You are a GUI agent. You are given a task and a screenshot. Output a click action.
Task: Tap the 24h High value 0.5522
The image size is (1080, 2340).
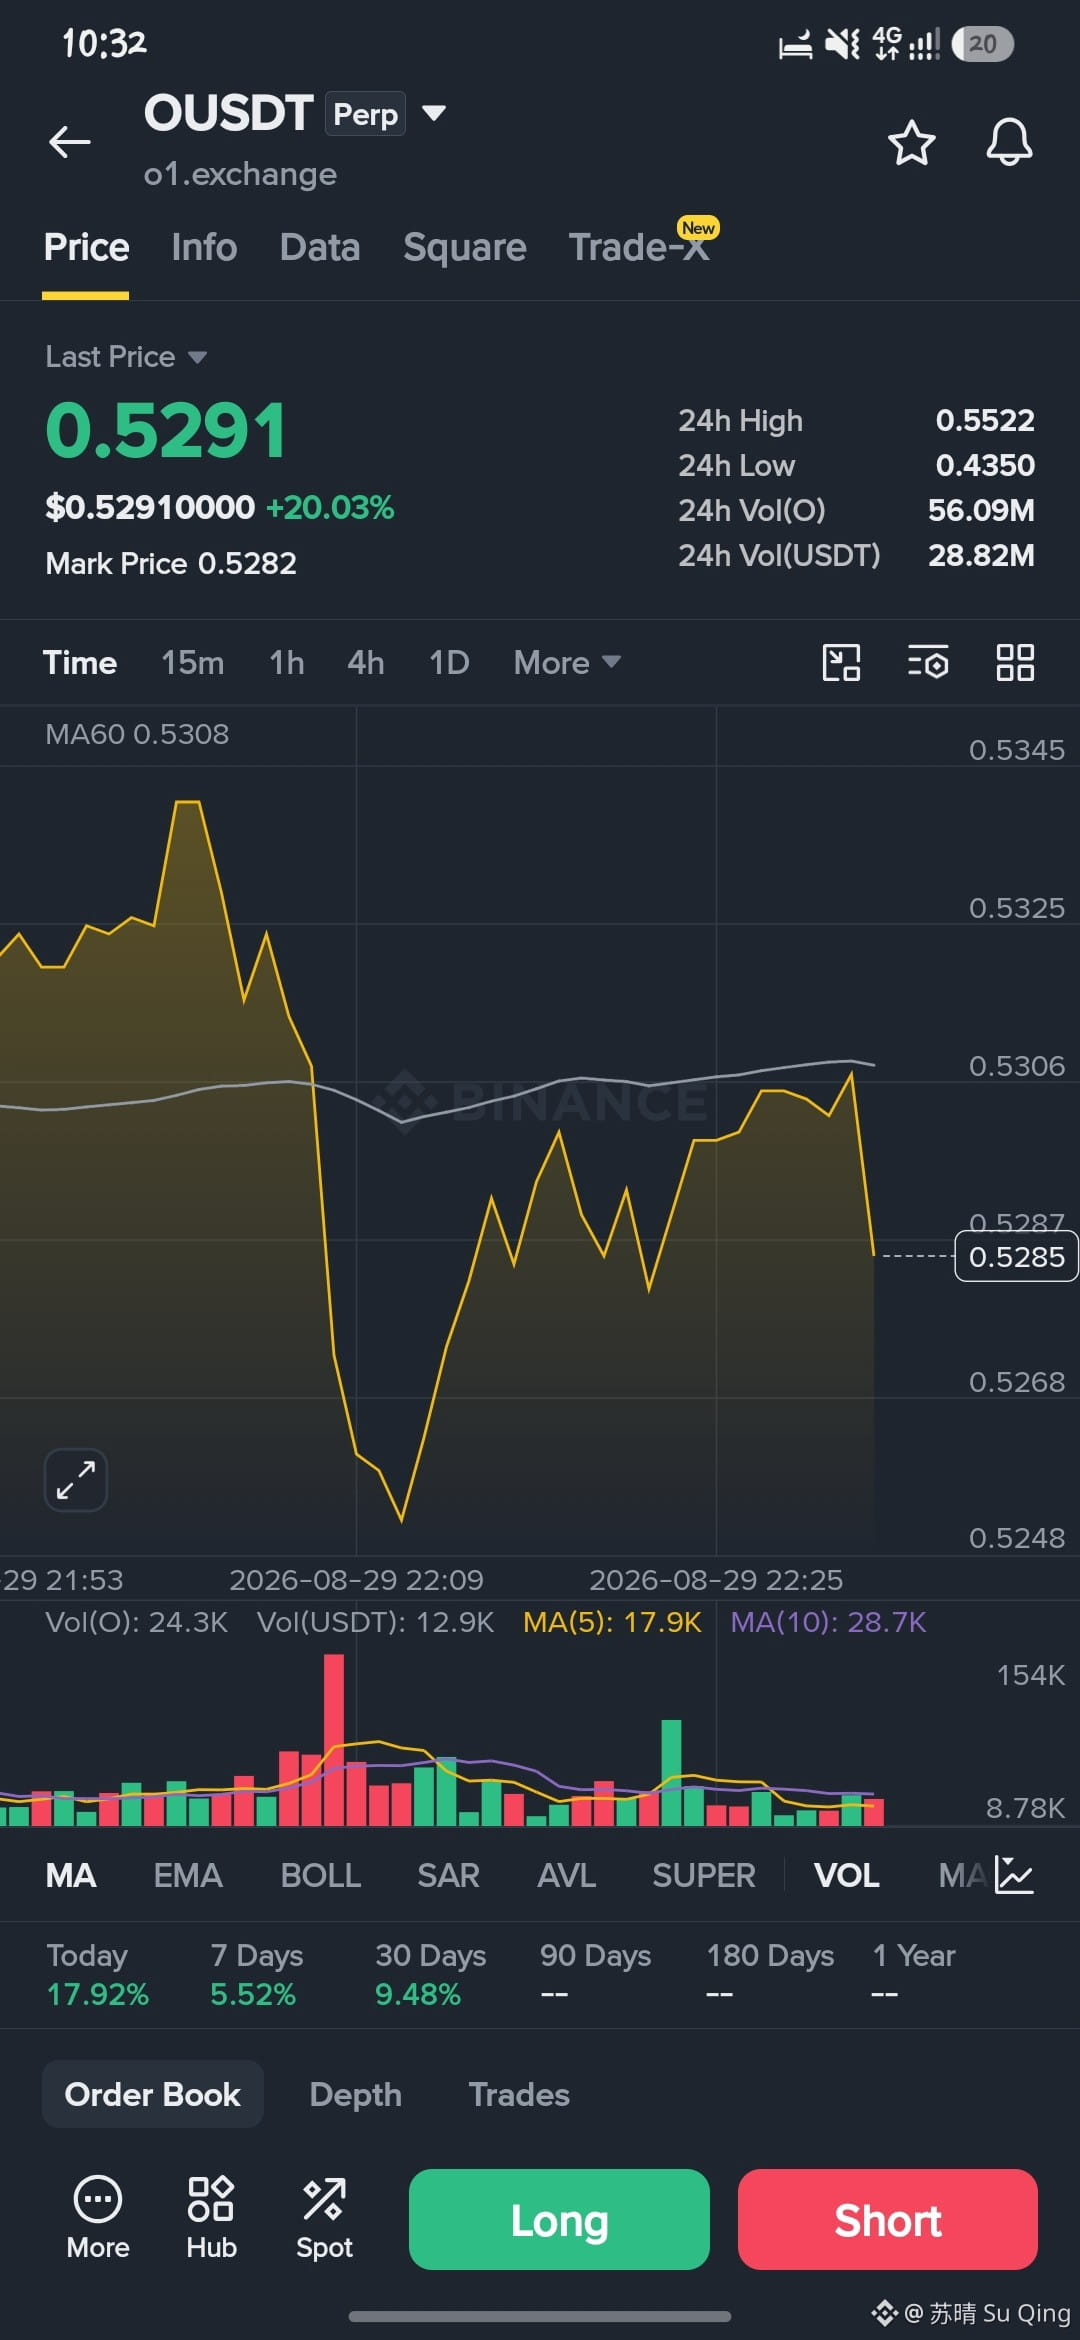click(x=985, y=420)
